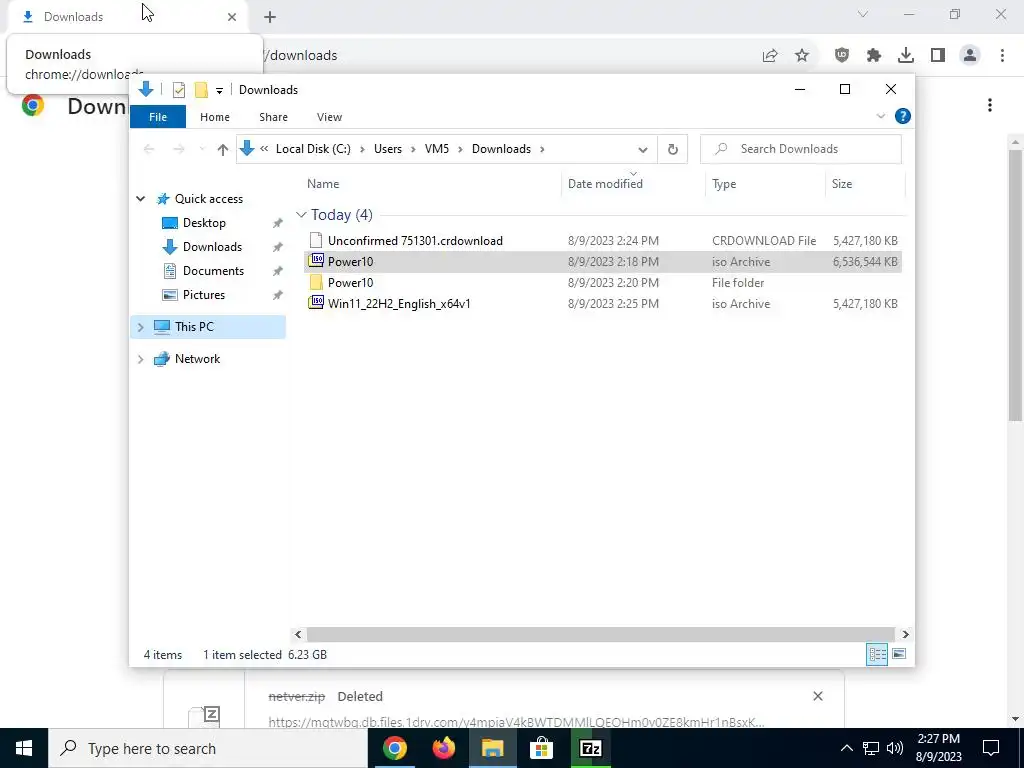Open the notification center icon
Screen dimensions: 1024x768
[x=991, y=748]
